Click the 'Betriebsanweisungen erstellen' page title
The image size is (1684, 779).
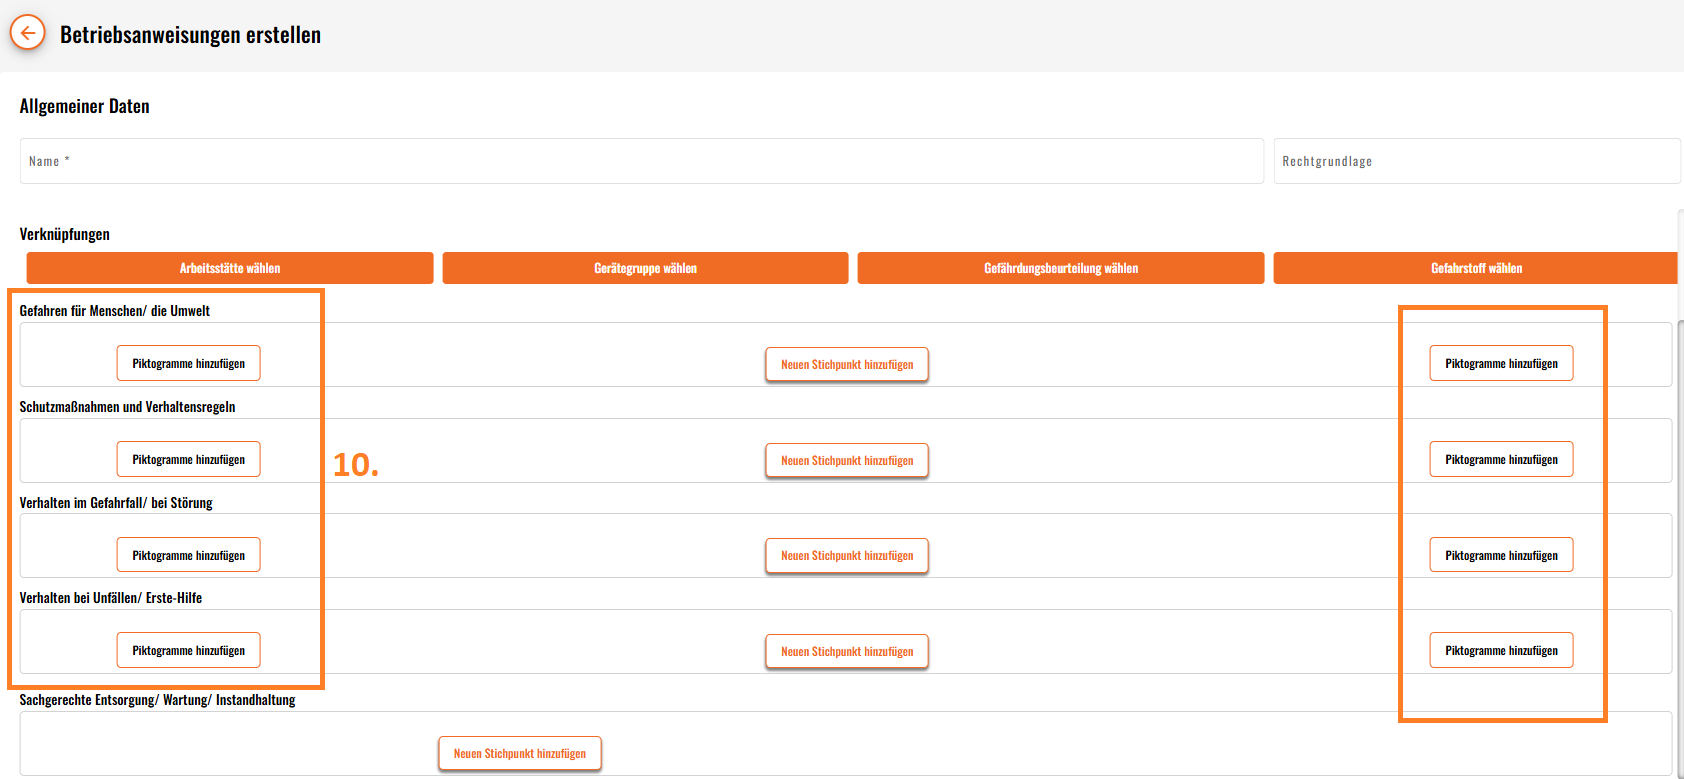click(190, 34)
